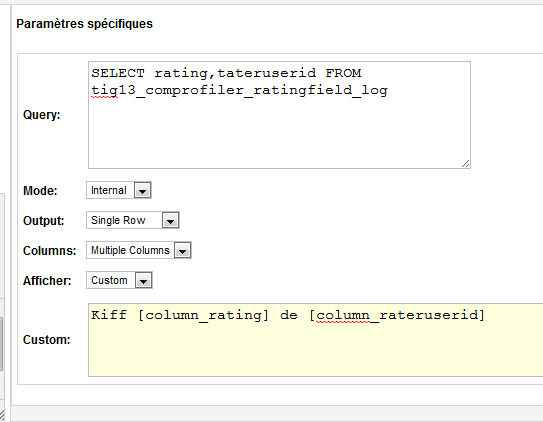Viewport: 543px width, 422px height.
Task: Click the Paramètres spécifiques heading
Action: click(x=84, y=24)
